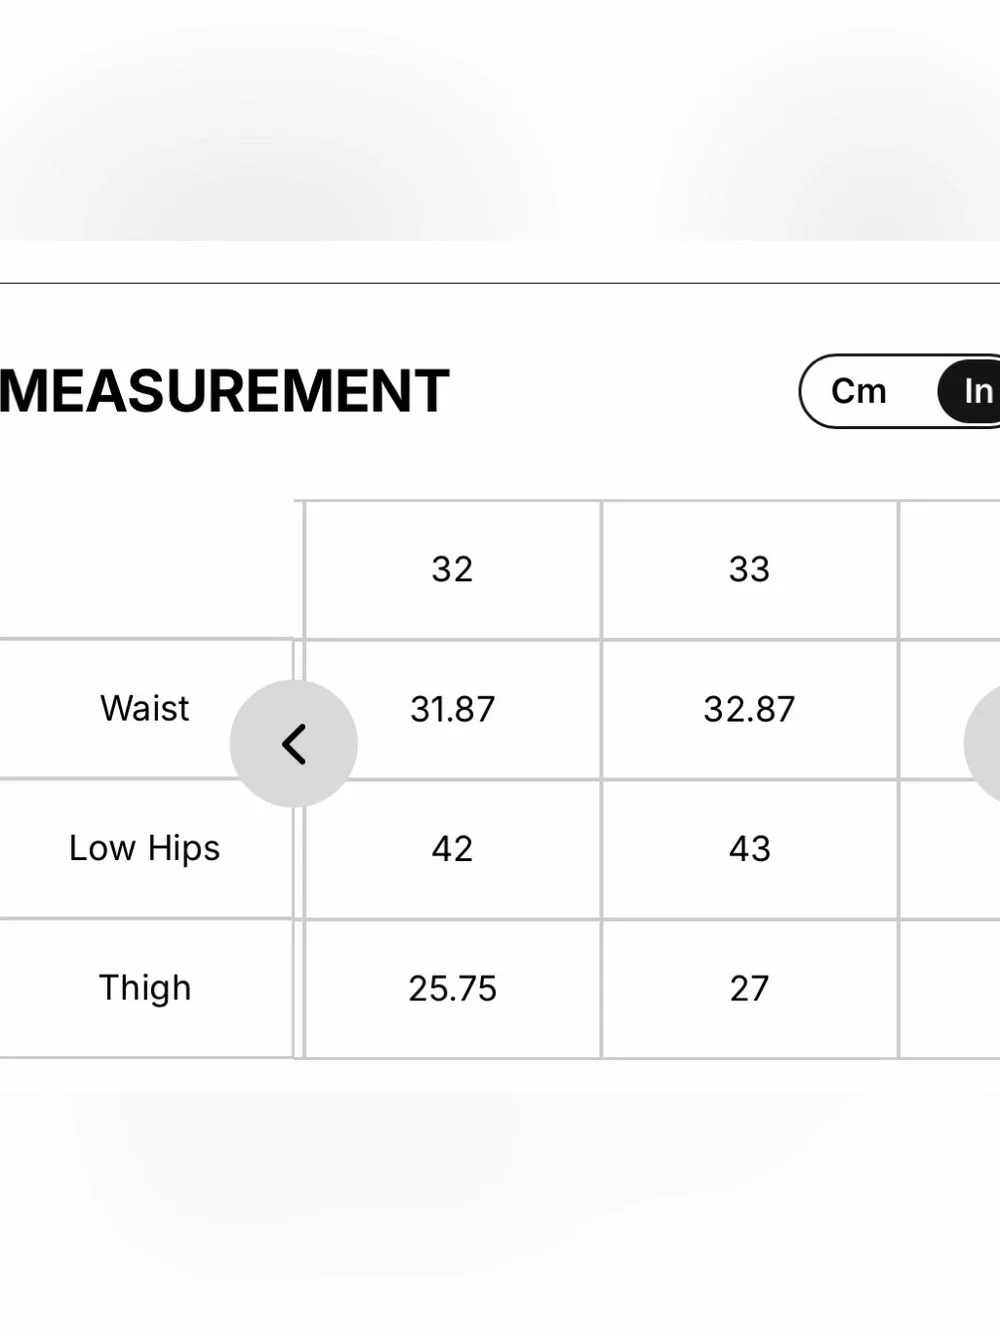Viewport: 1000px width, 1333px height.
Task: Click waist value 31.87
Action: pos(452,709)
